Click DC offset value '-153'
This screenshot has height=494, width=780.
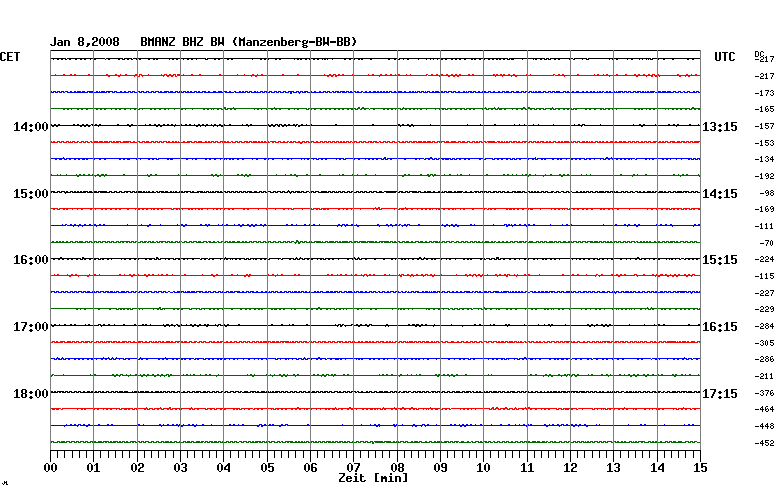765,143
